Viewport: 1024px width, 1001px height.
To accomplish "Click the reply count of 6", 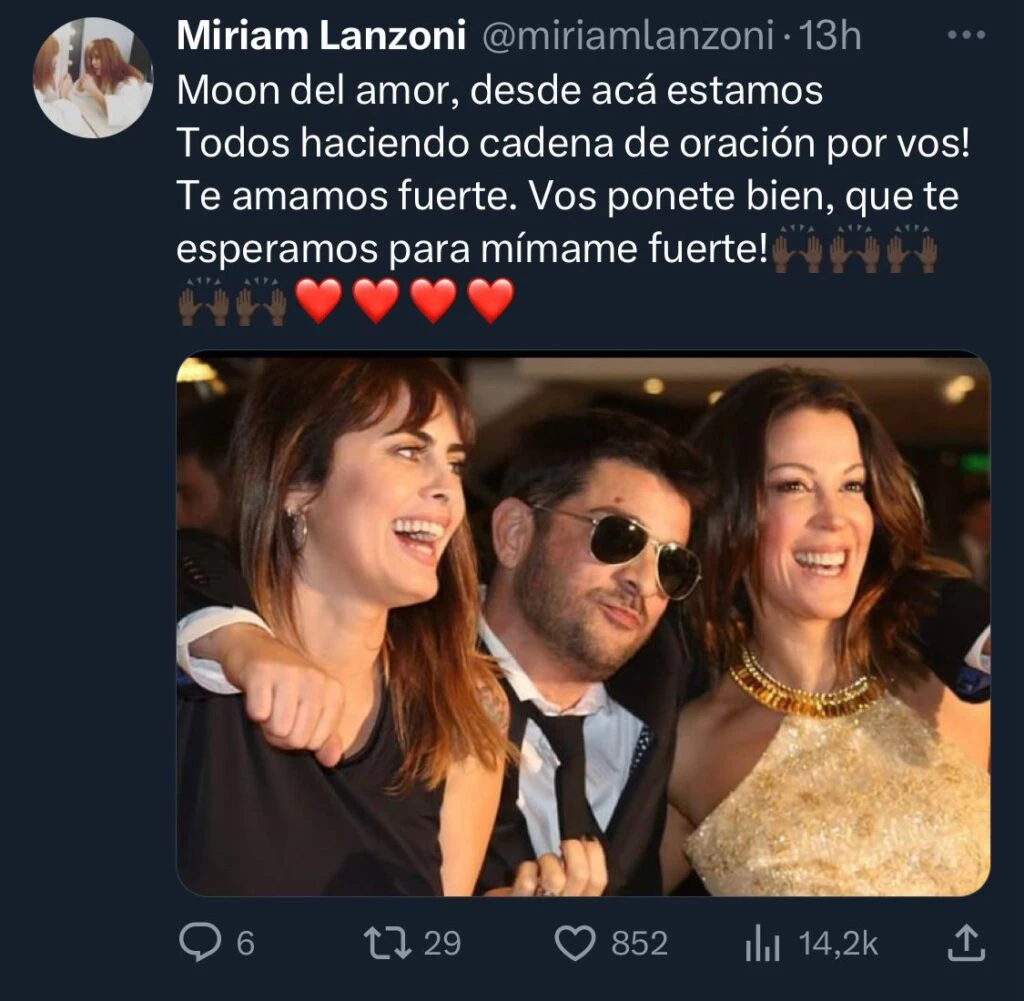I will point(244,943).
